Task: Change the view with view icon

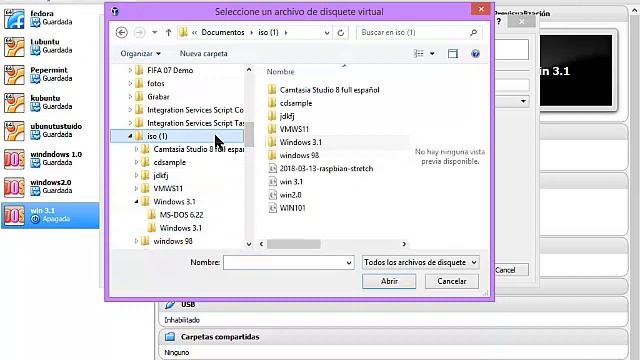Action: point(419,53)
